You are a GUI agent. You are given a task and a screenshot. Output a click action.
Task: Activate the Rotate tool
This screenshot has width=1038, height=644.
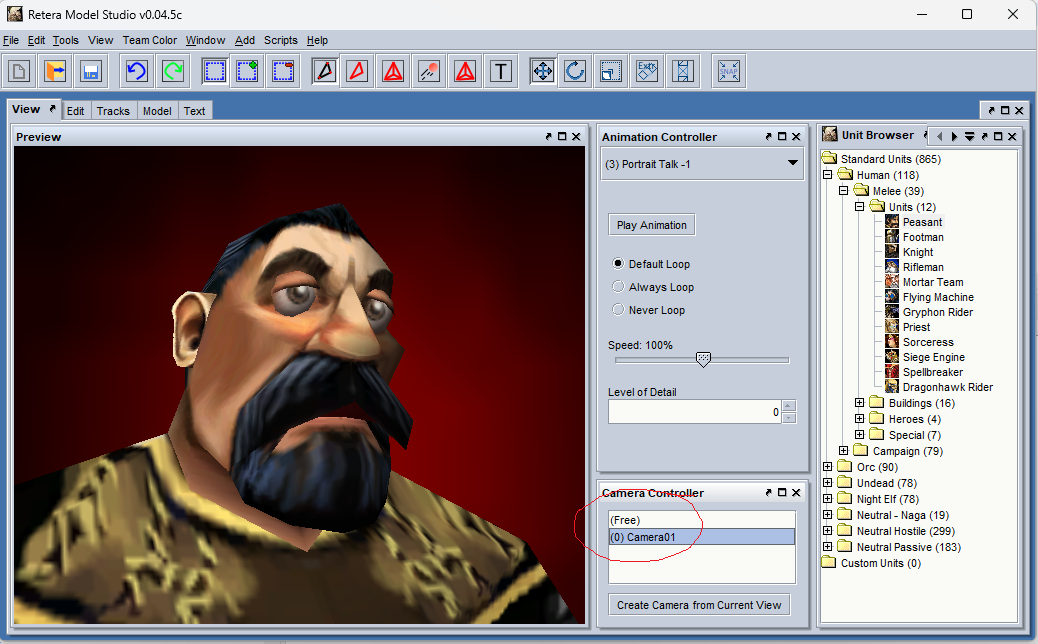coord(575,71)
